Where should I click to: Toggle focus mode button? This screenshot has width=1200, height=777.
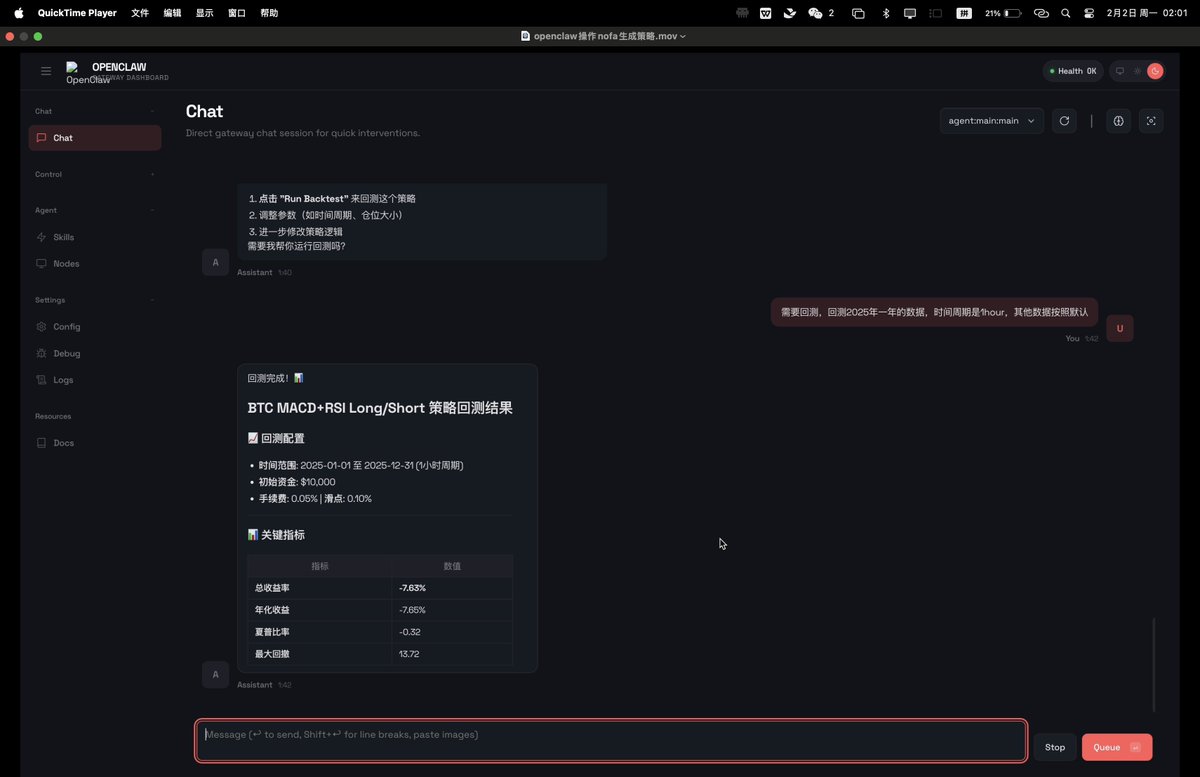click(x=1151, y=121)
